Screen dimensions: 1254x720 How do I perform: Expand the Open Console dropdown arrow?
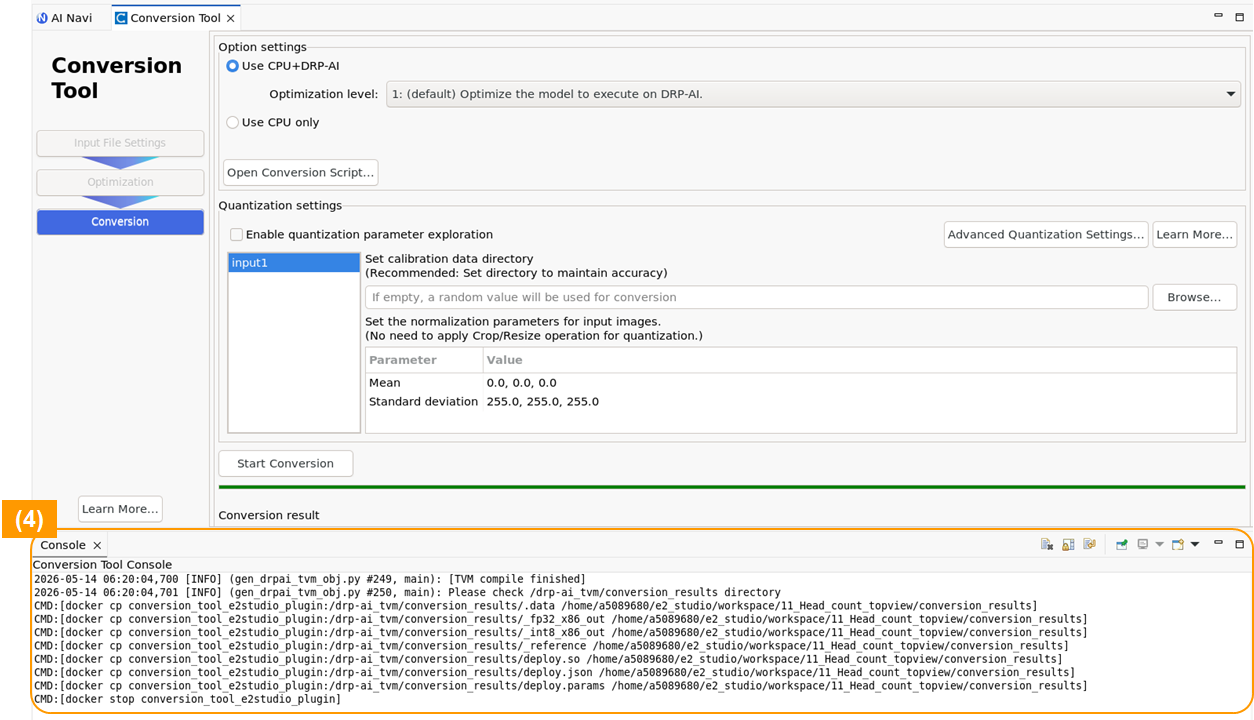coord(1195,544)
